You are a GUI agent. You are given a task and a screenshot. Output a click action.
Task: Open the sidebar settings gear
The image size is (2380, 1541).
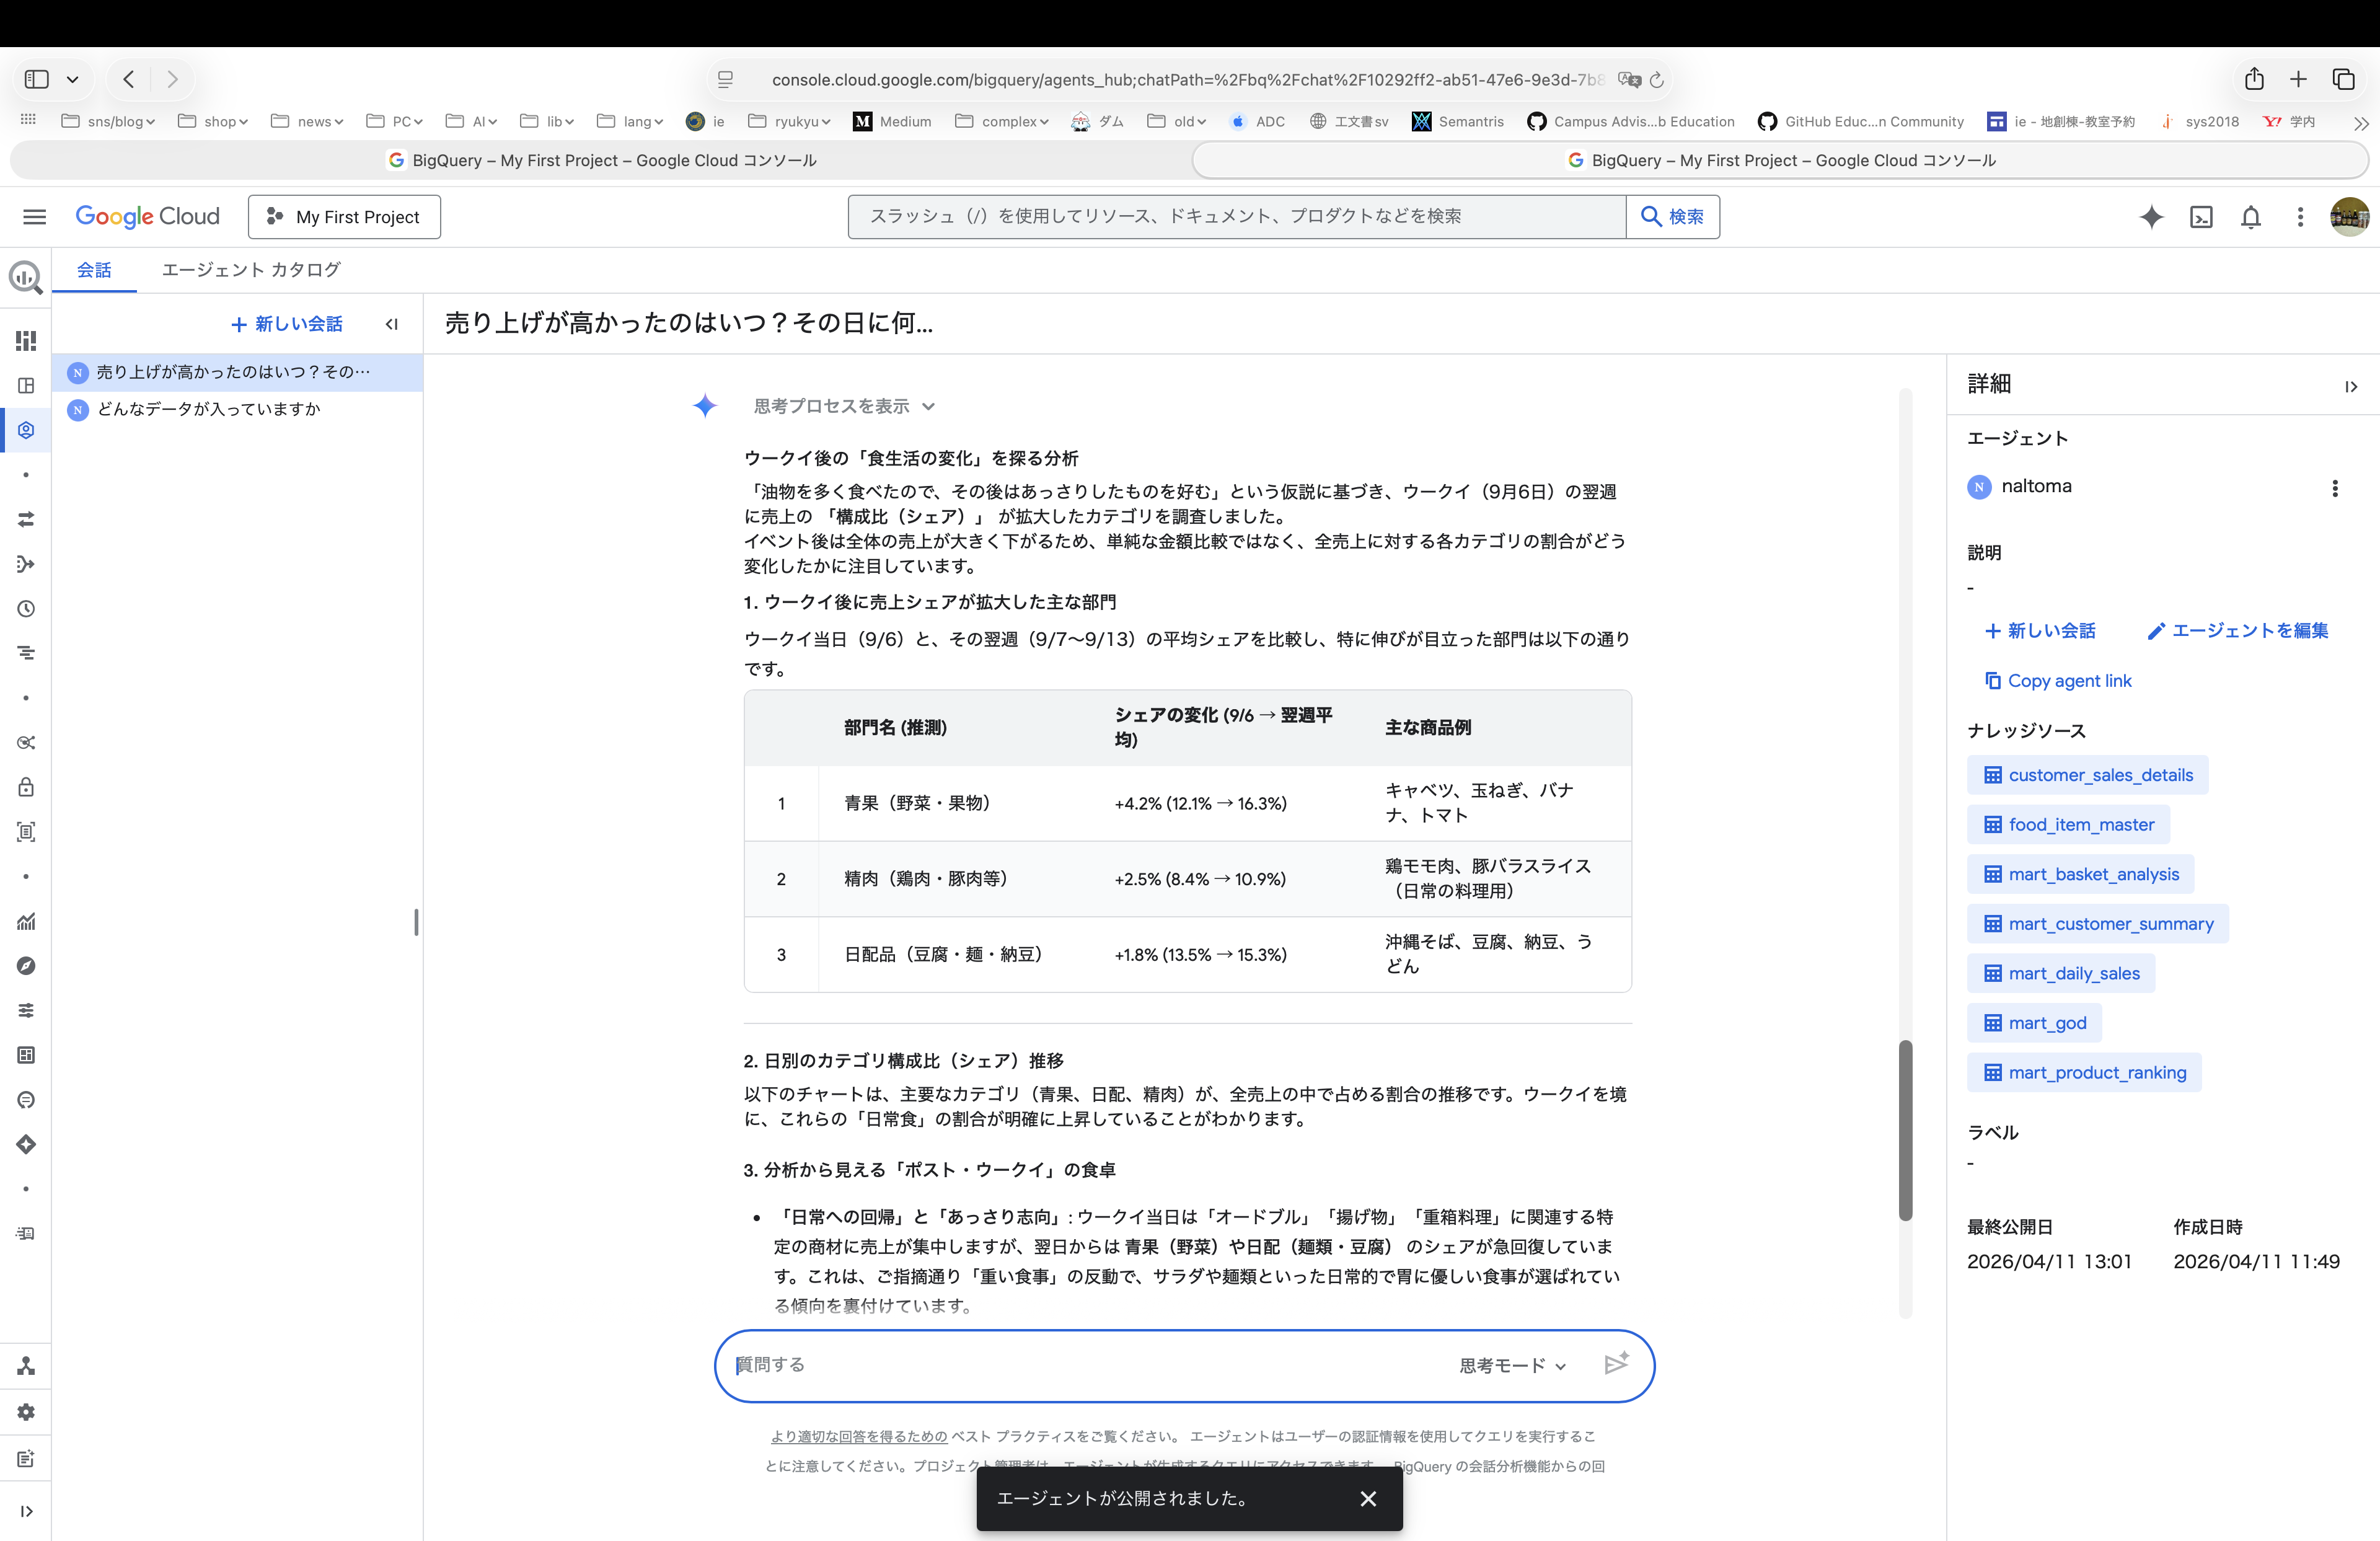(25, 1411)
